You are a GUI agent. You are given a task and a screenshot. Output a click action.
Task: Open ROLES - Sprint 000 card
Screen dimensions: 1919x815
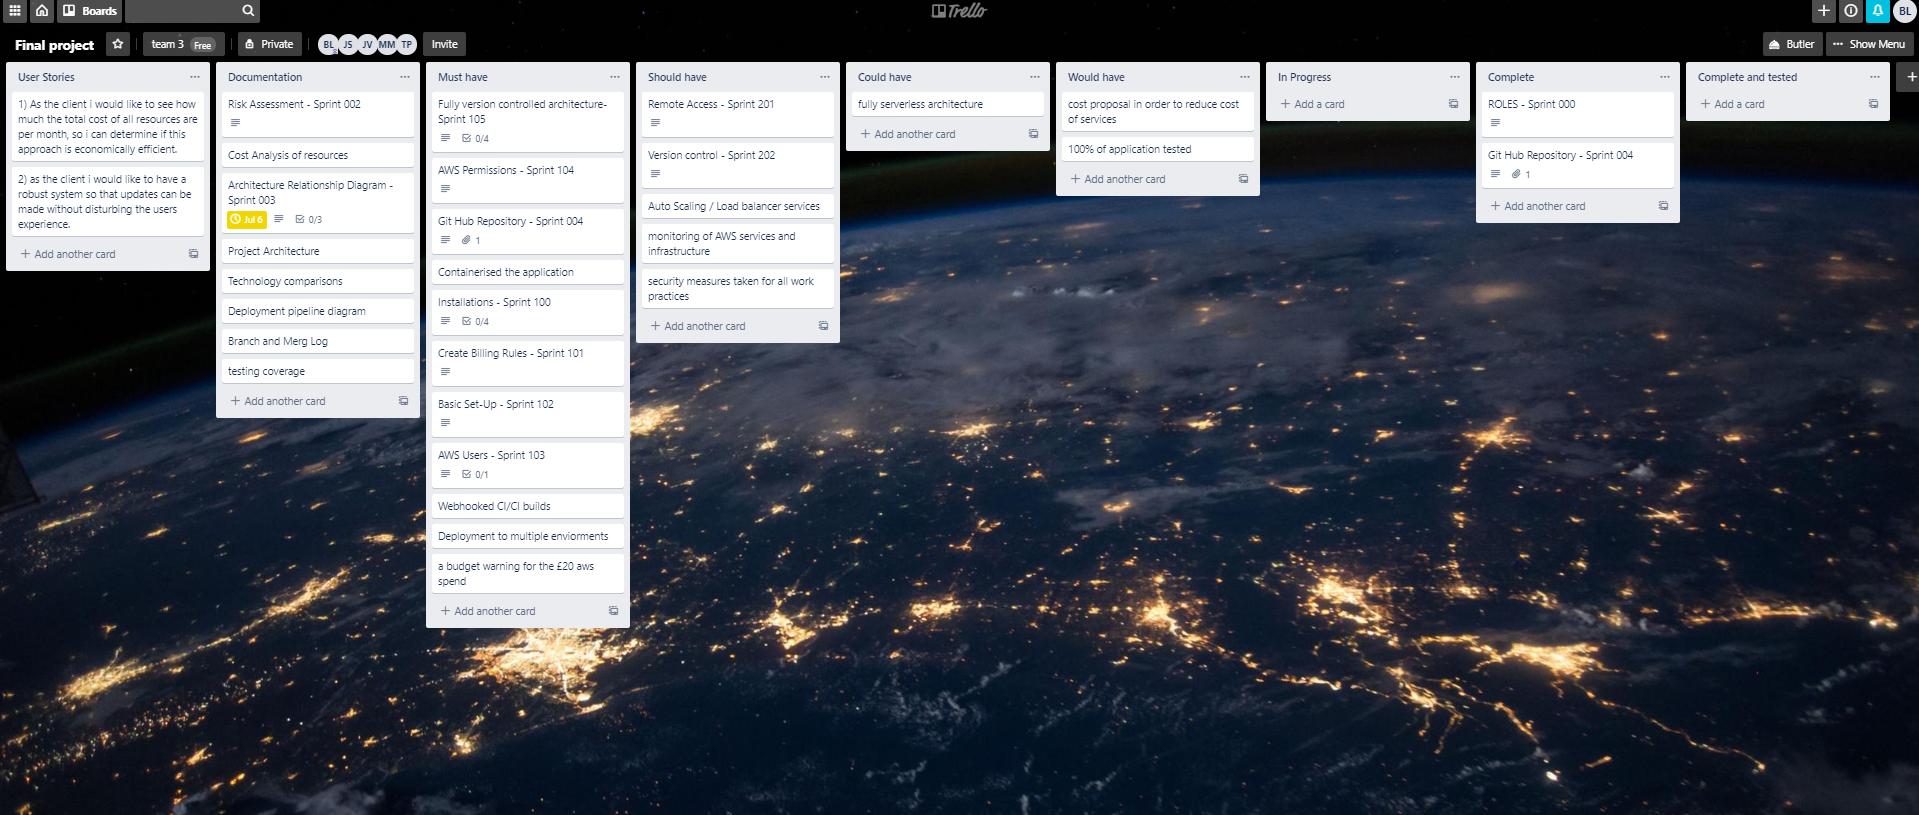(x=1578, y=114)
